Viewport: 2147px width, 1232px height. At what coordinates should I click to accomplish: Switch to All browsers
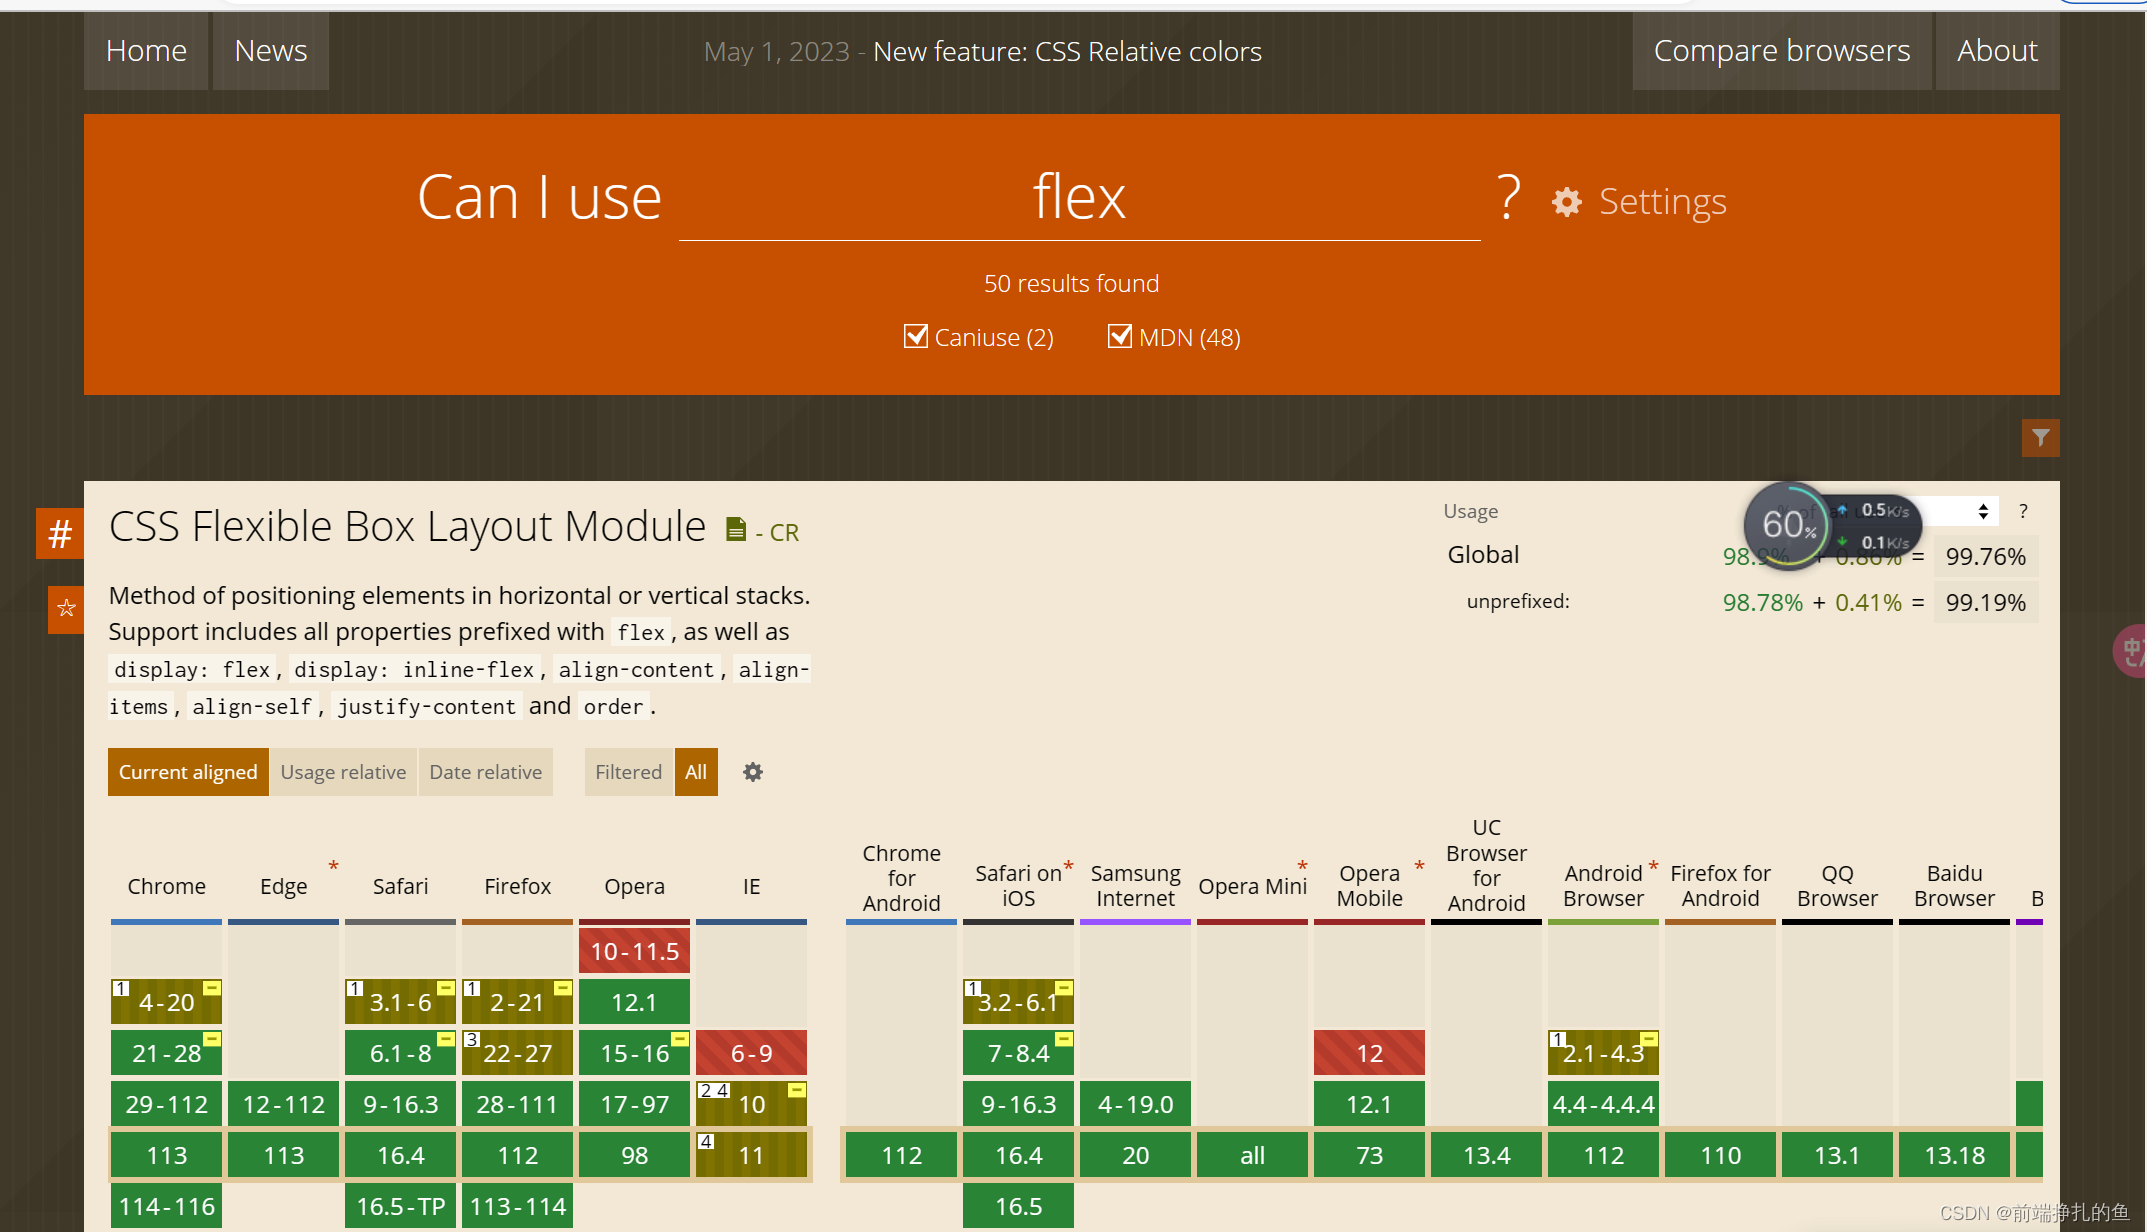point(696,772)
